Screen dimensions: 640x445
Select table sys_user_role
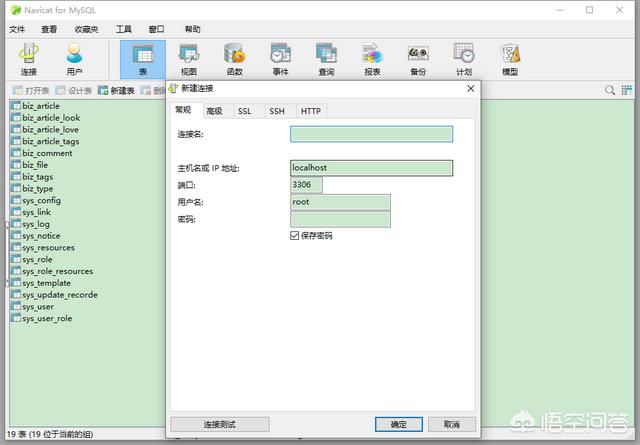coord(42,319)
